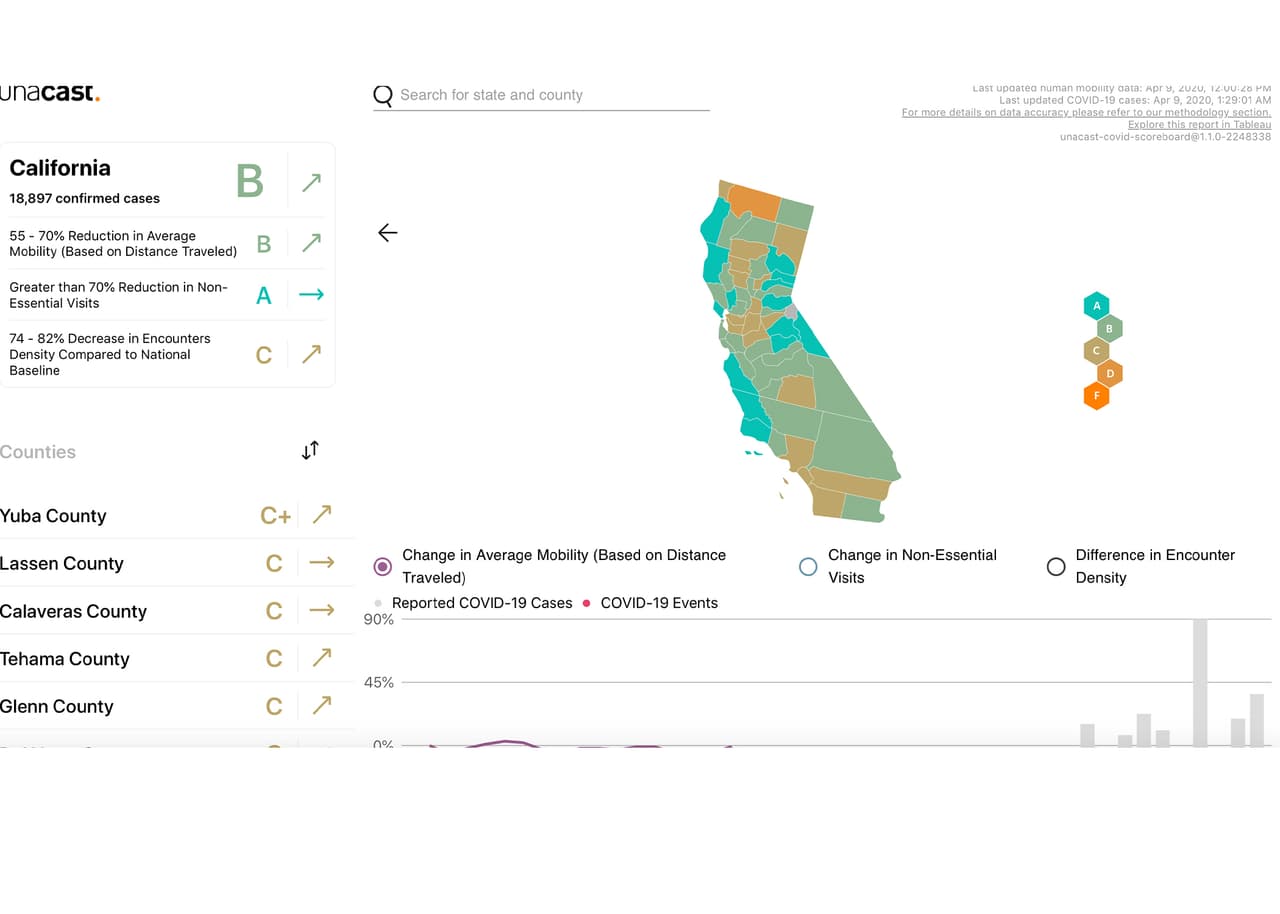Click the back arrow beside the map
Viewport: 1280px width, 914px height.
388,233
